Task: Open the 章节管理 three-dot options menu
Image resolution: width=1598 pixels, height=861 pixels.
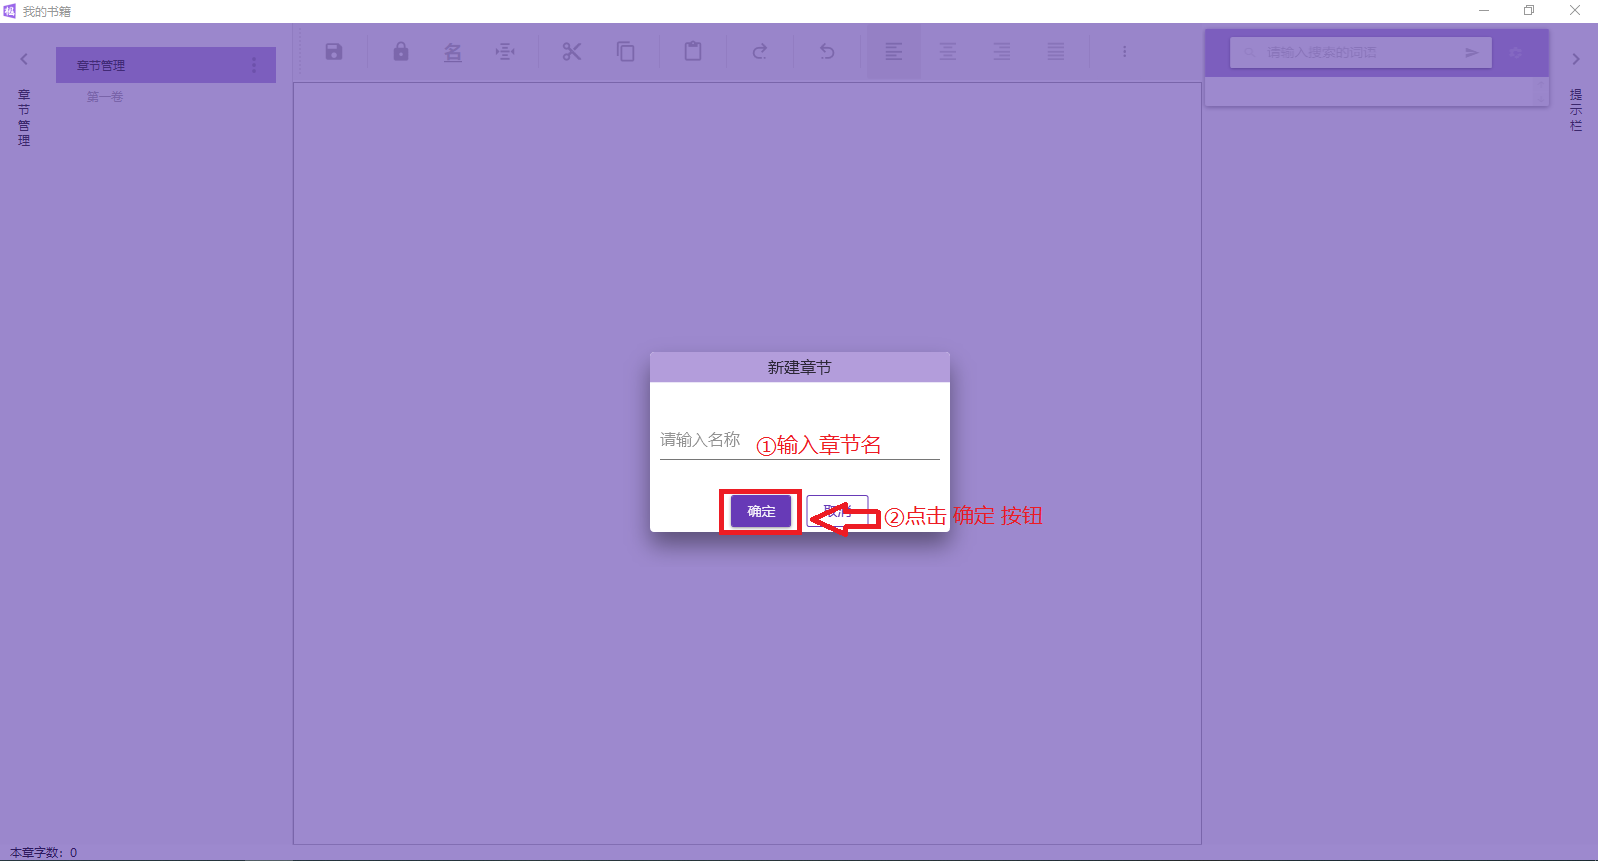Action: pyautogui.click(x=254, y=65)
